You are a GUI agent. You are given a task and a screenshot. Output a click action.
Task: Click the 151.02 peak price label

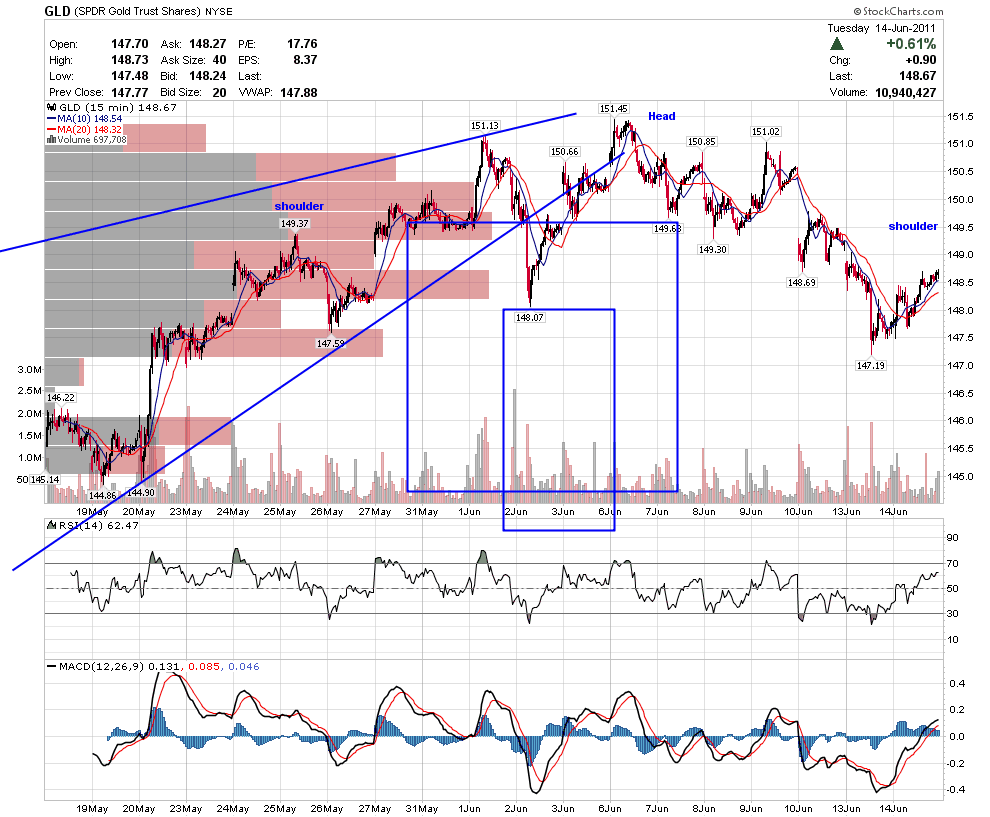click(x=766, y=132)
